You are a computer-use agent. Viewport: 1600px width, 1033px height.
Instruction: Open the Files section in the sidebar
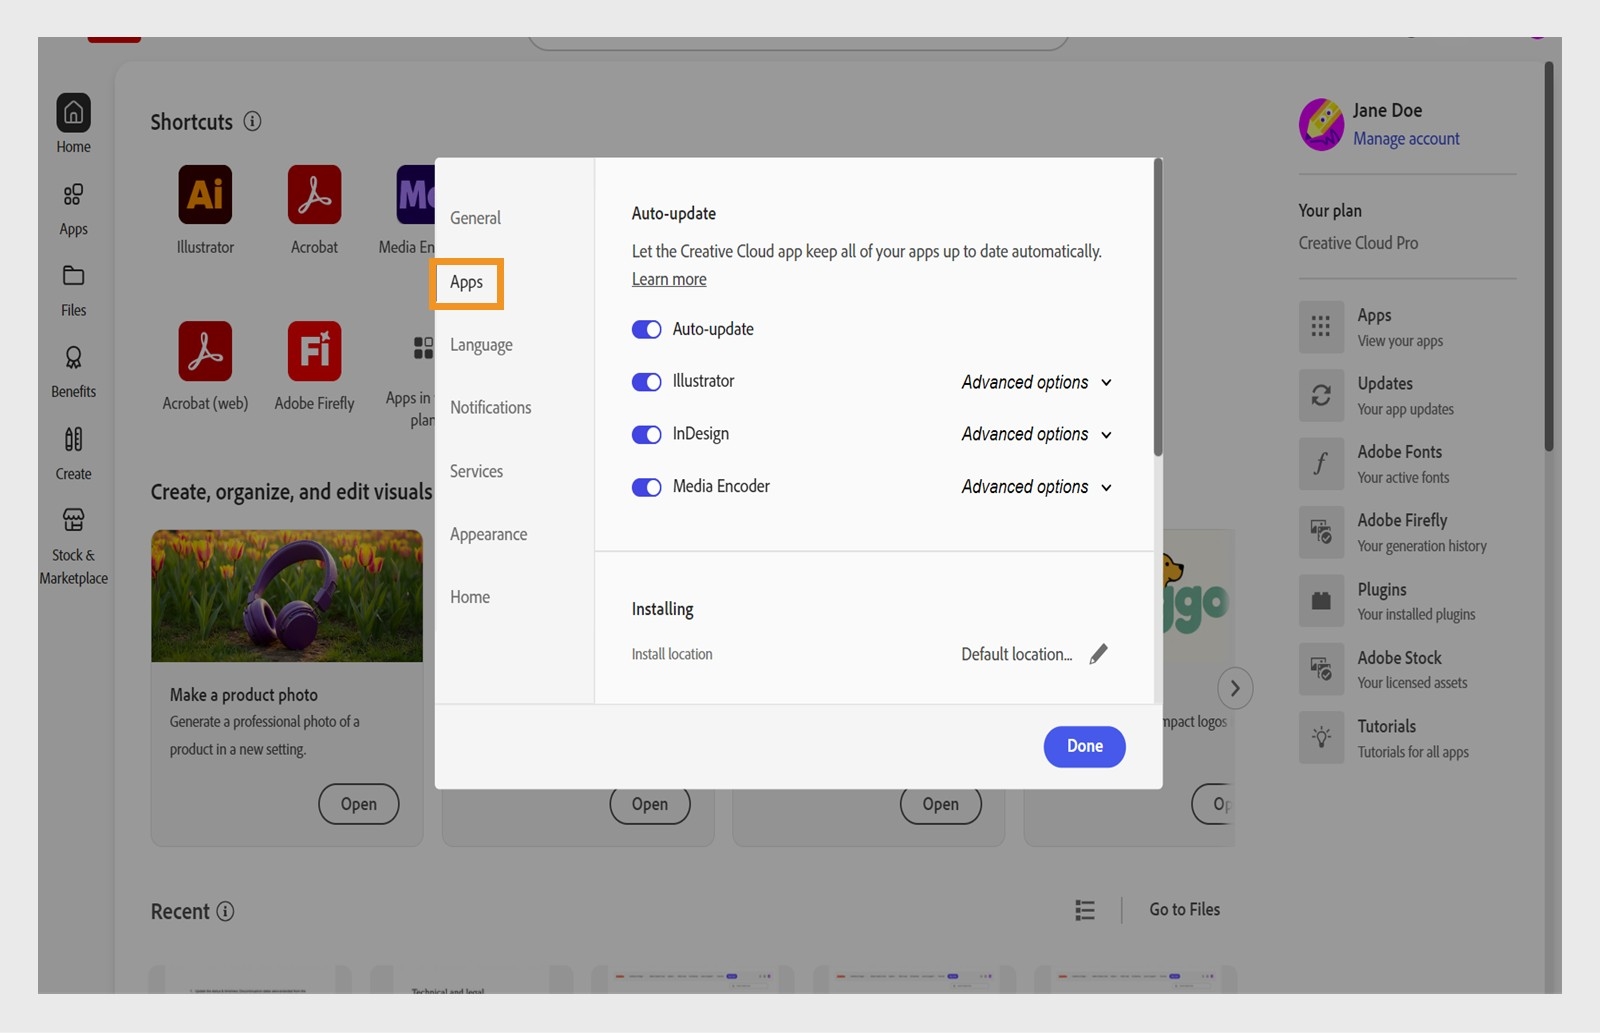coord(72,288)
